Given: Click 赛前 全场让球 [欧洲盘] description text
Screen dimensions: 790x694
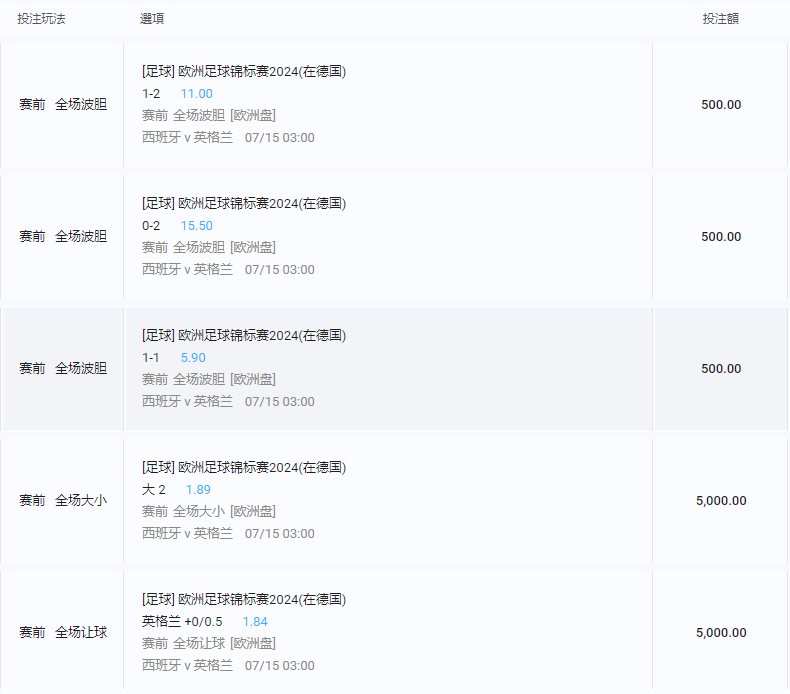Looking at the screenshot, I should click(209, 644).
